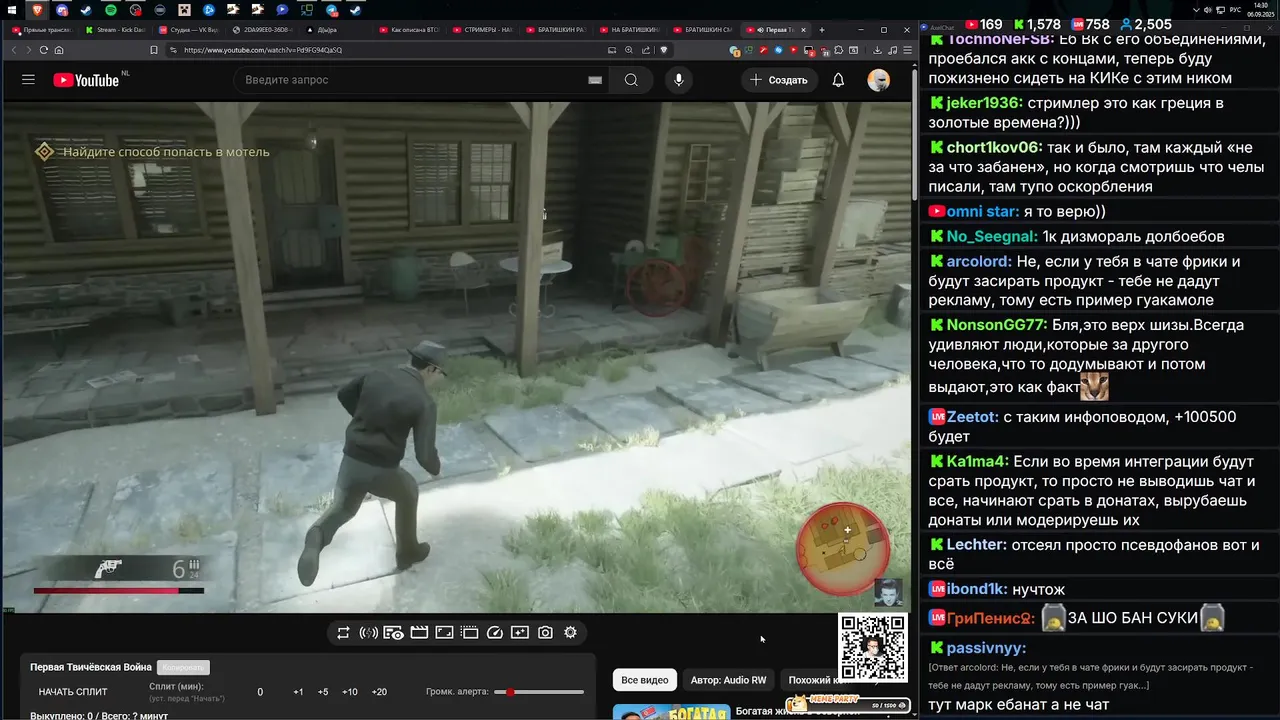1280x720 pixels.
Task: Open Brave browser in the taskbar
Action: 38,10
